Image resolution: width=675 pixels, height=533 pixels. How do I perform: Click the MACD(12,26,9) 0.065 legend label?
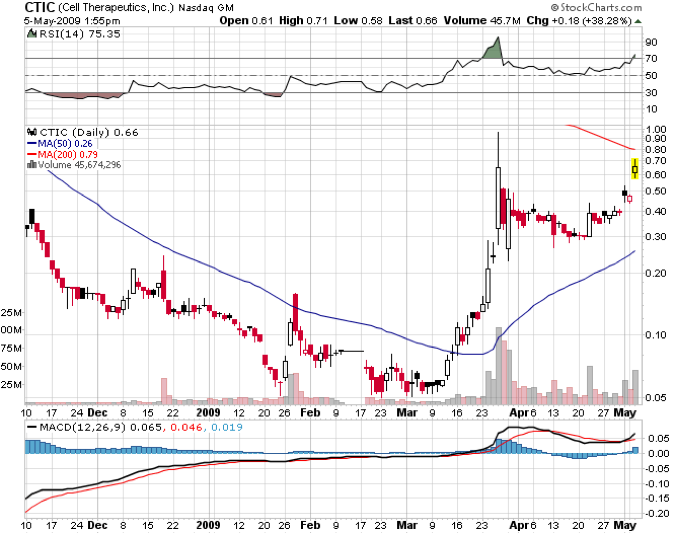[101, 428]
